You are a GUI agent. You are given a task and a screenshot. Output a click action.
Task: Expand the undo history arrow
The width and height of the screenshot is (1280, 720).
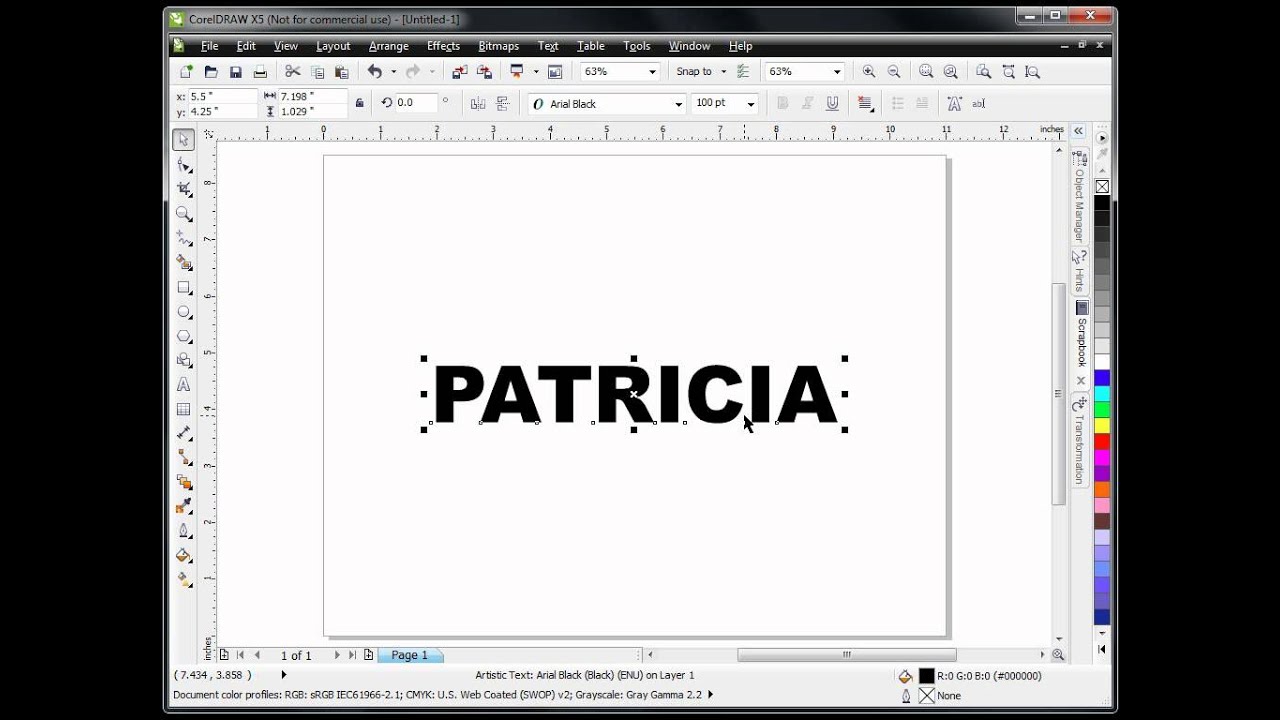click(x=393, y=72)
